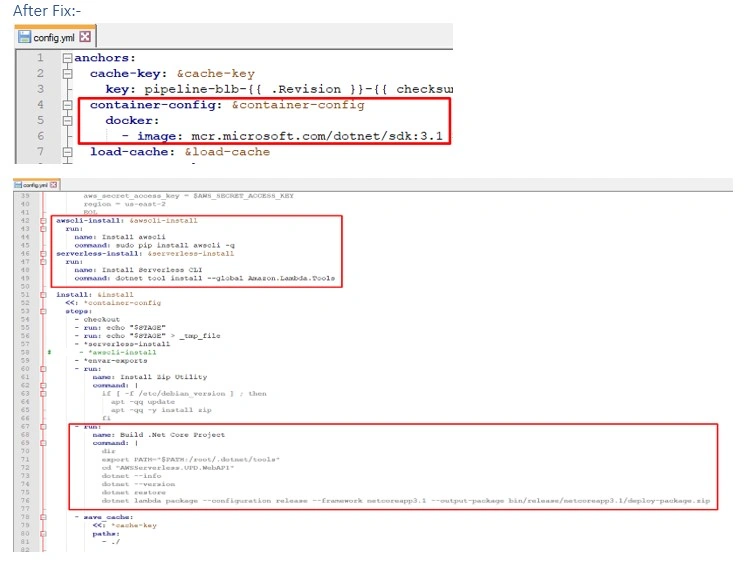Collapse the load-cache fold on line 7
This screenshot has height=566, width=751.
[x=68, y=152]
